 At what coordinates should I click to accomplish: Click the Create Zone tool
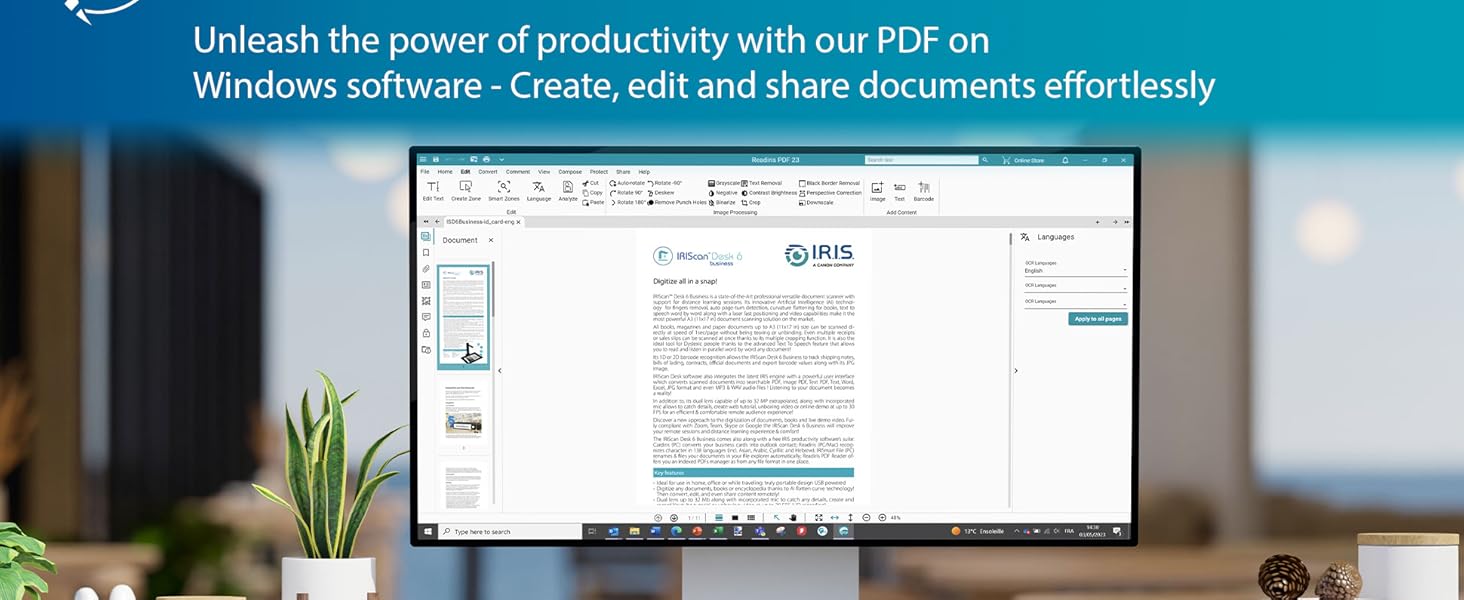pyautogui.click(x=465, y=190)
